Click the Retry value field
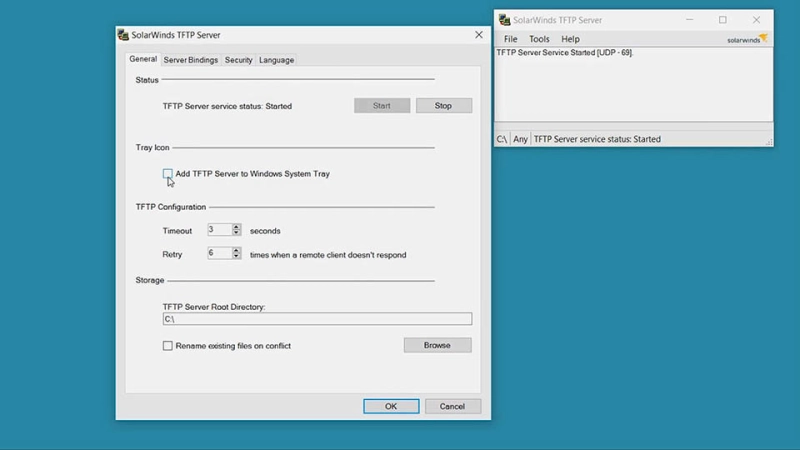The width and height of the screenshot is (800, 450). tap(219, 253)
